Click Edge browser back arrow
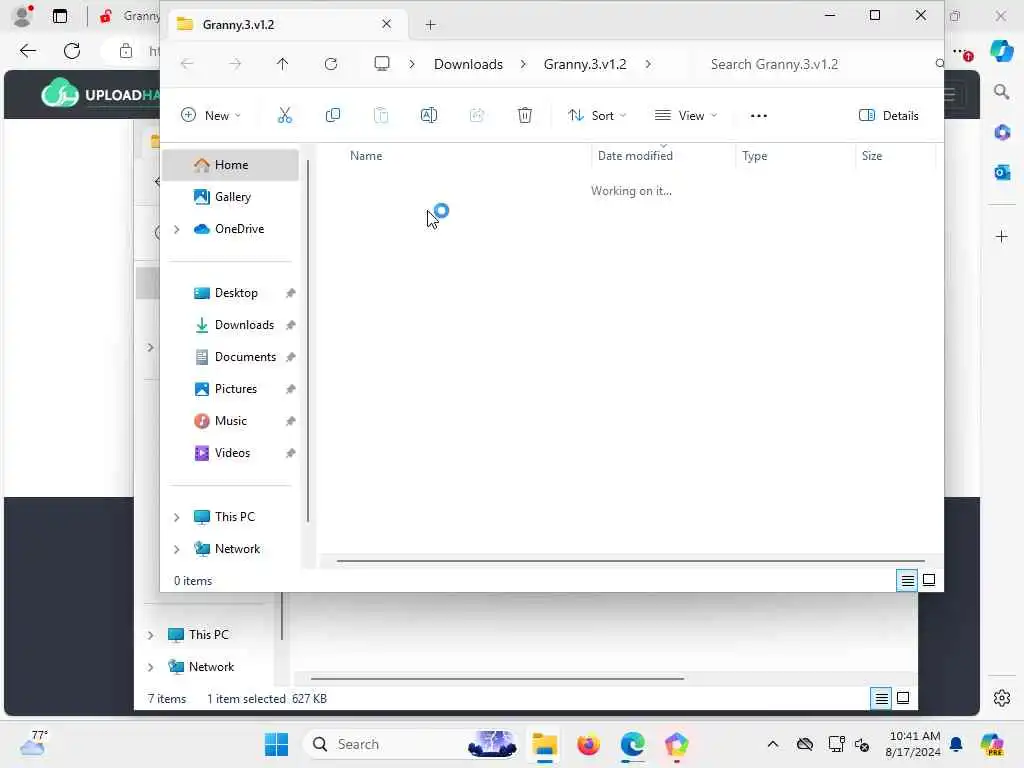 (28, 51)
